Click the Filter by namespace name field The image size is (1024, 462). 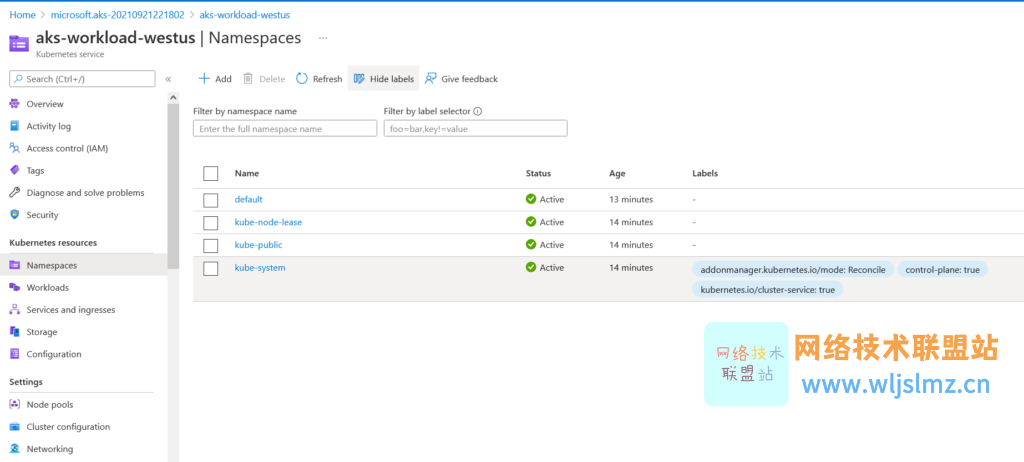tap(285, 129)
